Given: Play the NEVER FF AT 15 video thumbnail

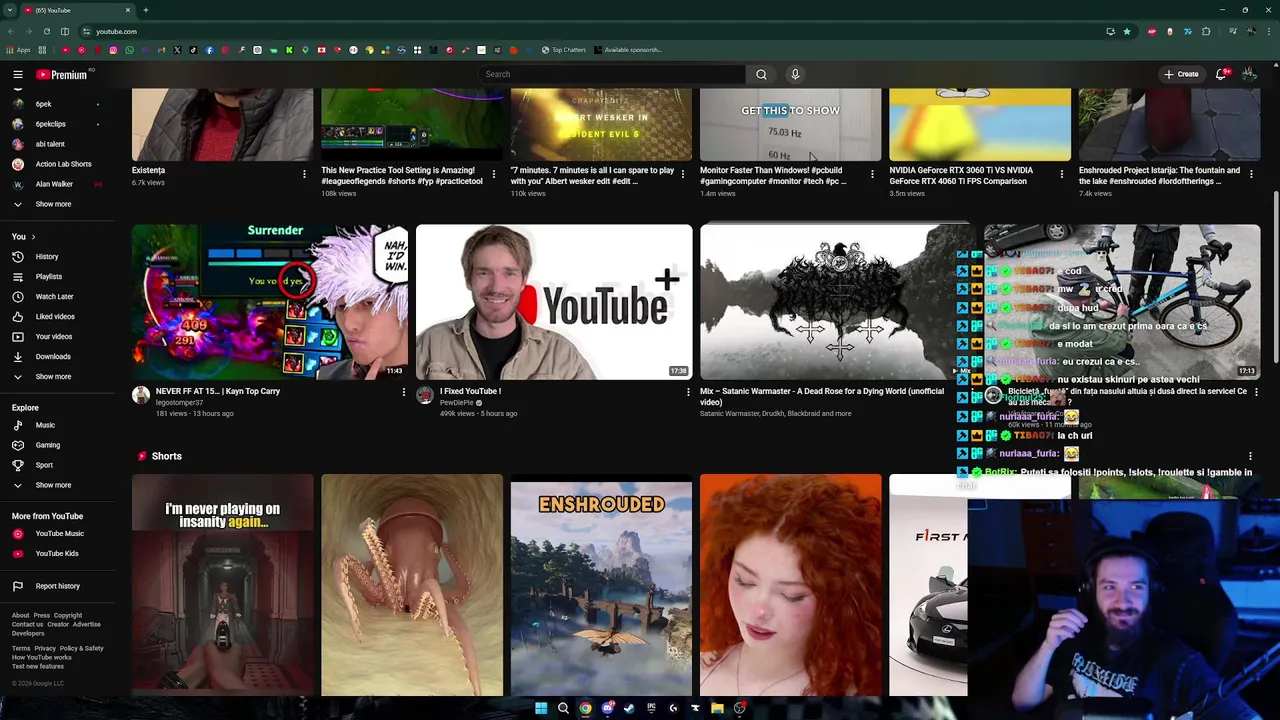Looking at the screenshot, I should (270, 302).
